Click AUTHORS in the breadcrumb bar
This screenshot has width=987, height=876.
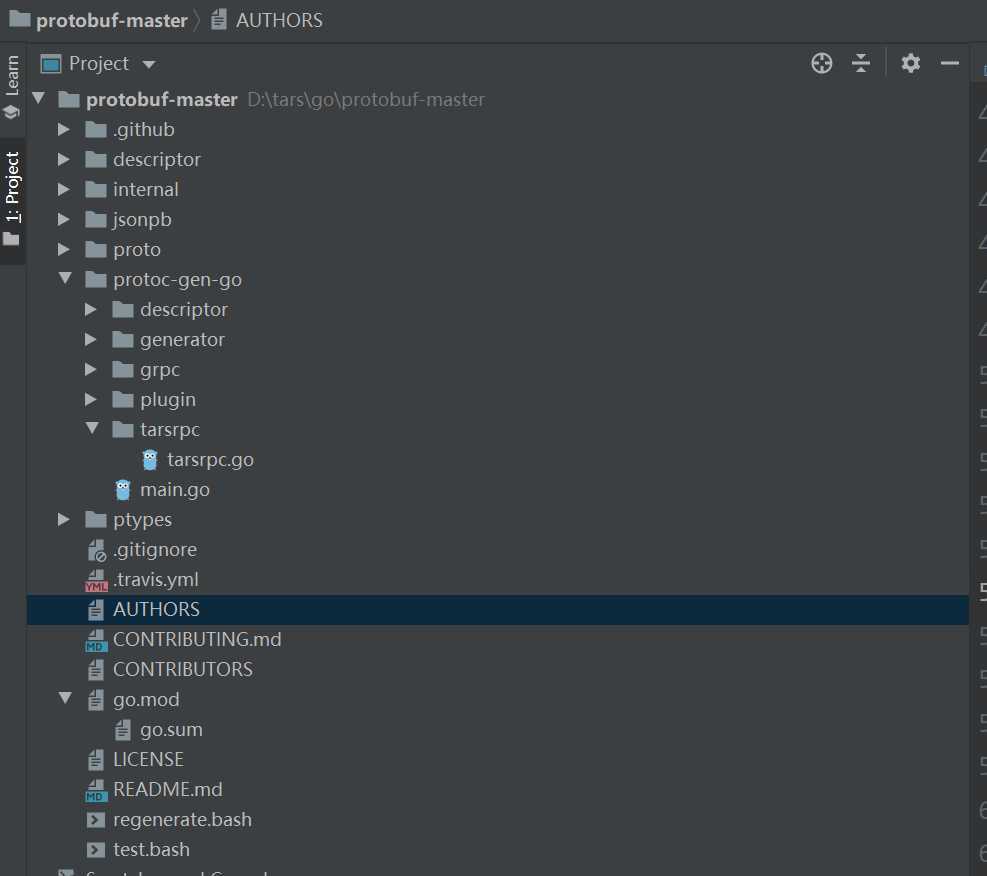point(279,20)
